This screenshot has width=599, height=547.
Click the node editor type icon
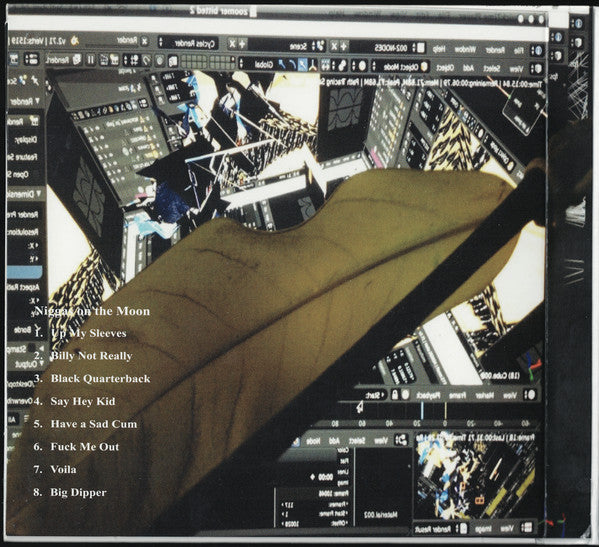tap(401, 440)
